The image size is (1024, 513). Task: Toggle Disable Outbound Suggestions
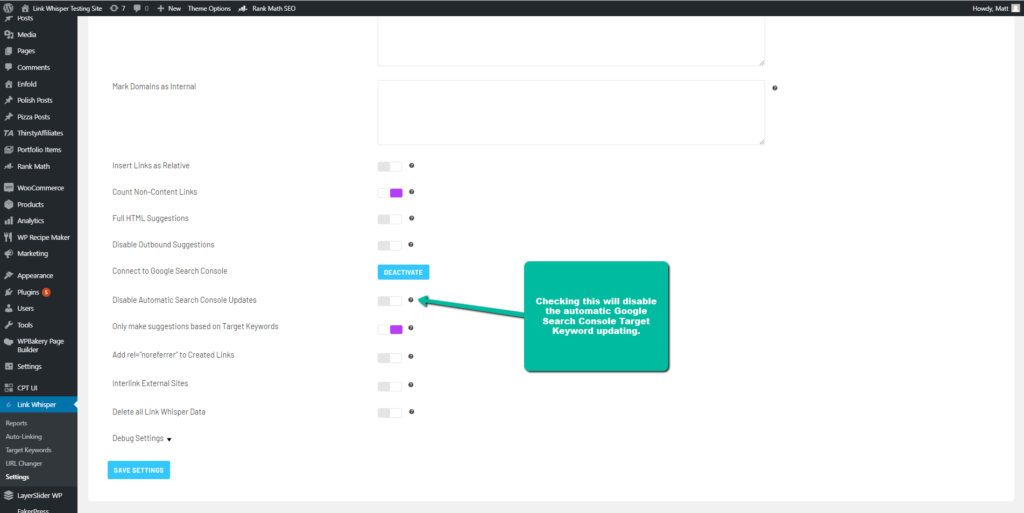[390, 245]
